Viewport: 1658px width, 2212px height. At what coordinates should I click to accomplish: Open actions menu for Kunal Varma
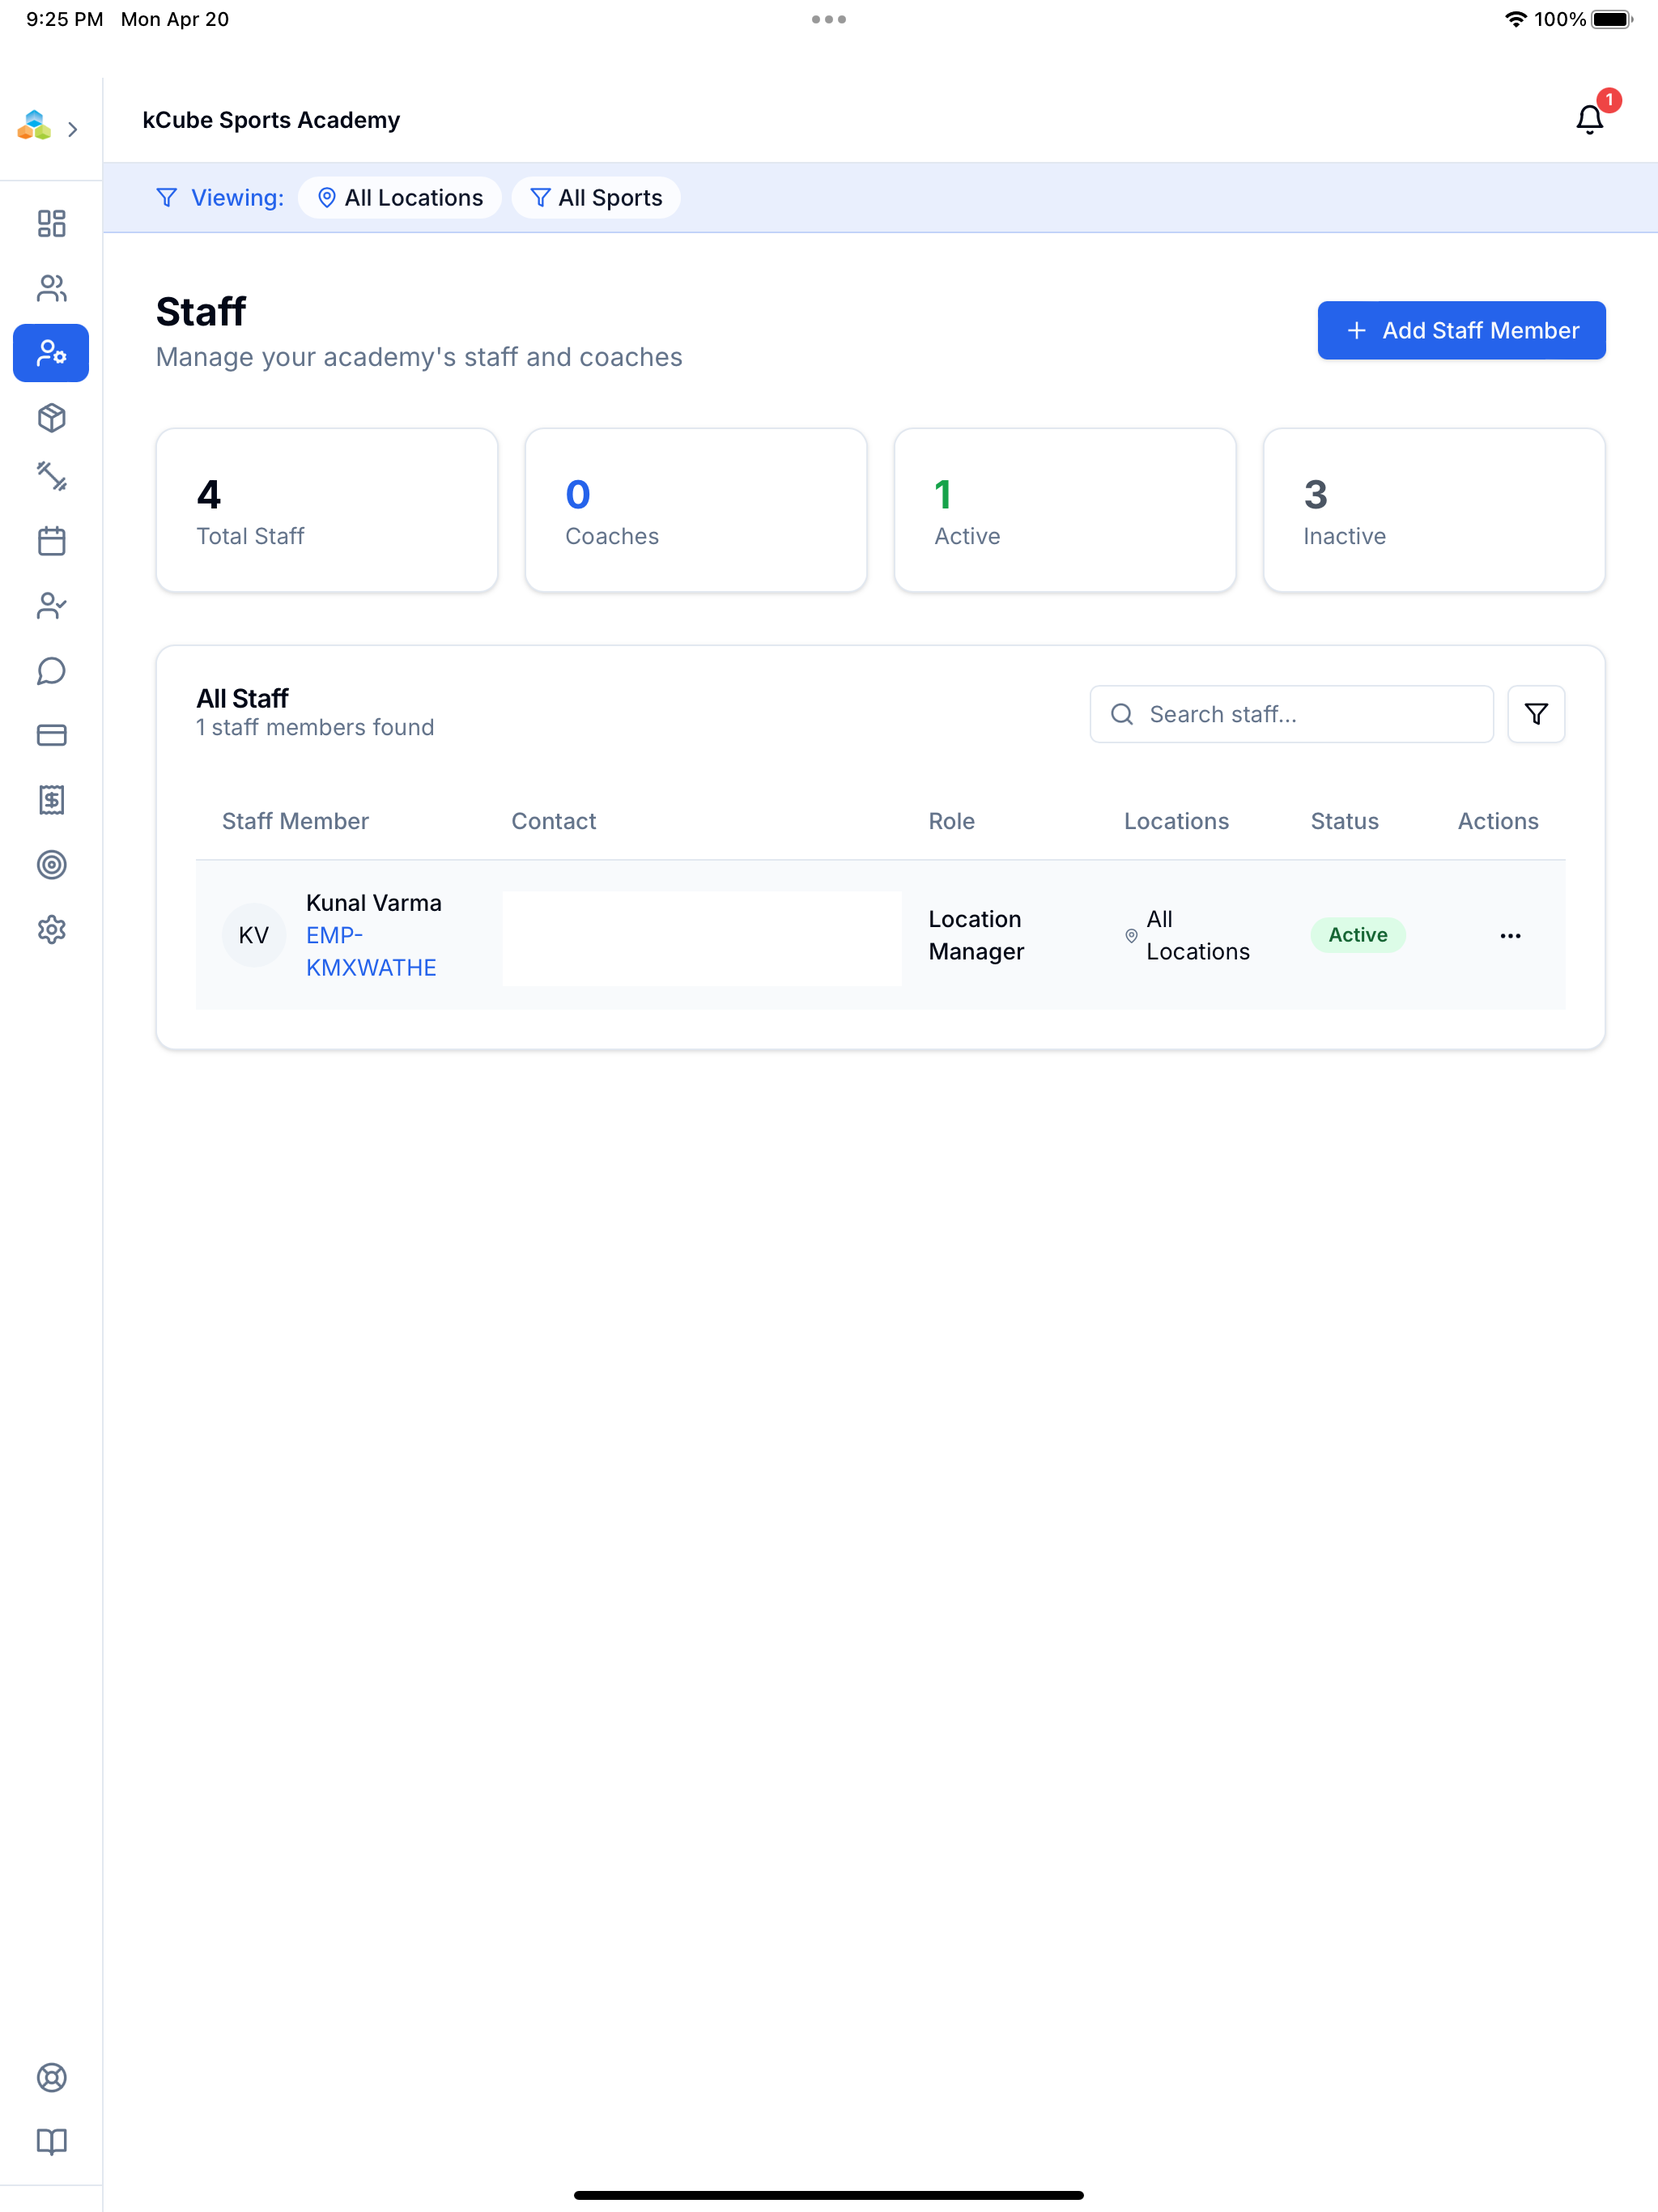[1510, 936]
